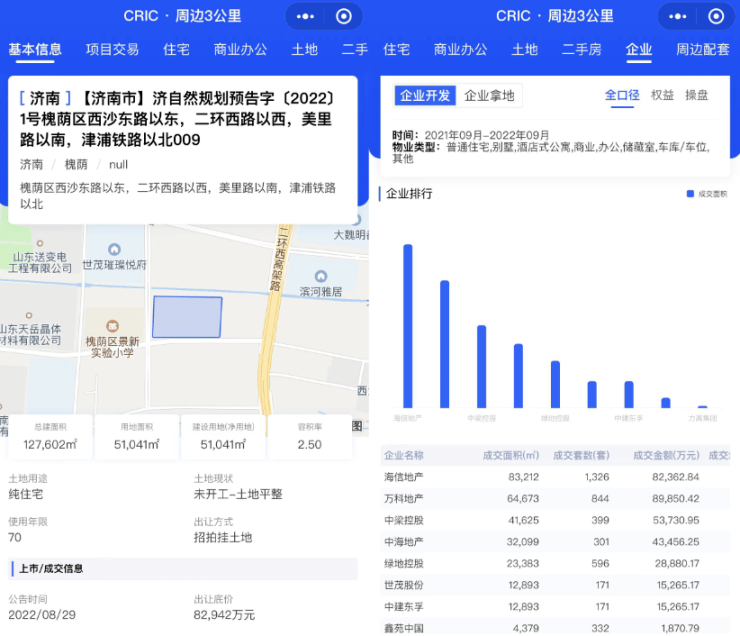Tap the close target icon in right panel

pyautogui.click(x=716, y=16)
